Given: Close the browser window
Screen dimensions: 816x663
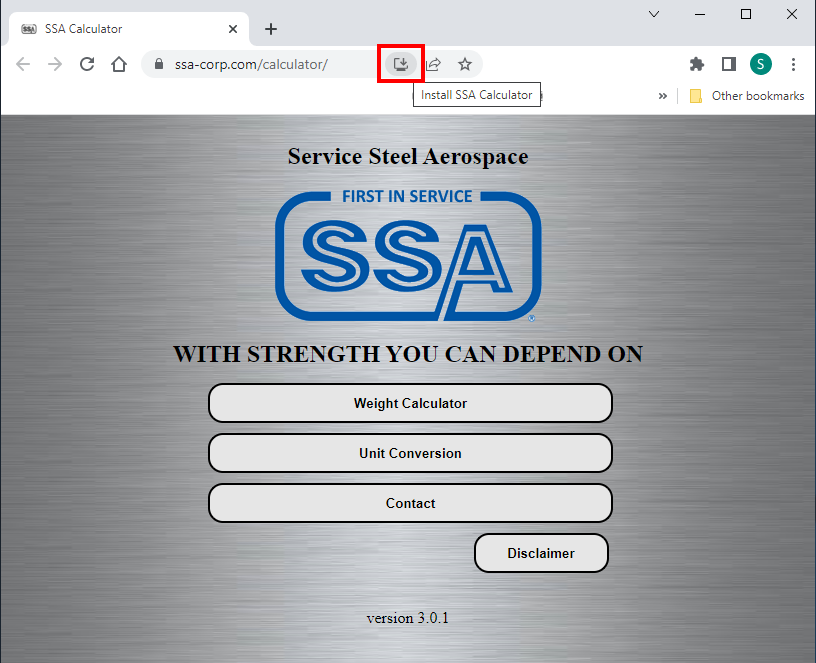Looking at the screenshot, I should coord(792,14).
